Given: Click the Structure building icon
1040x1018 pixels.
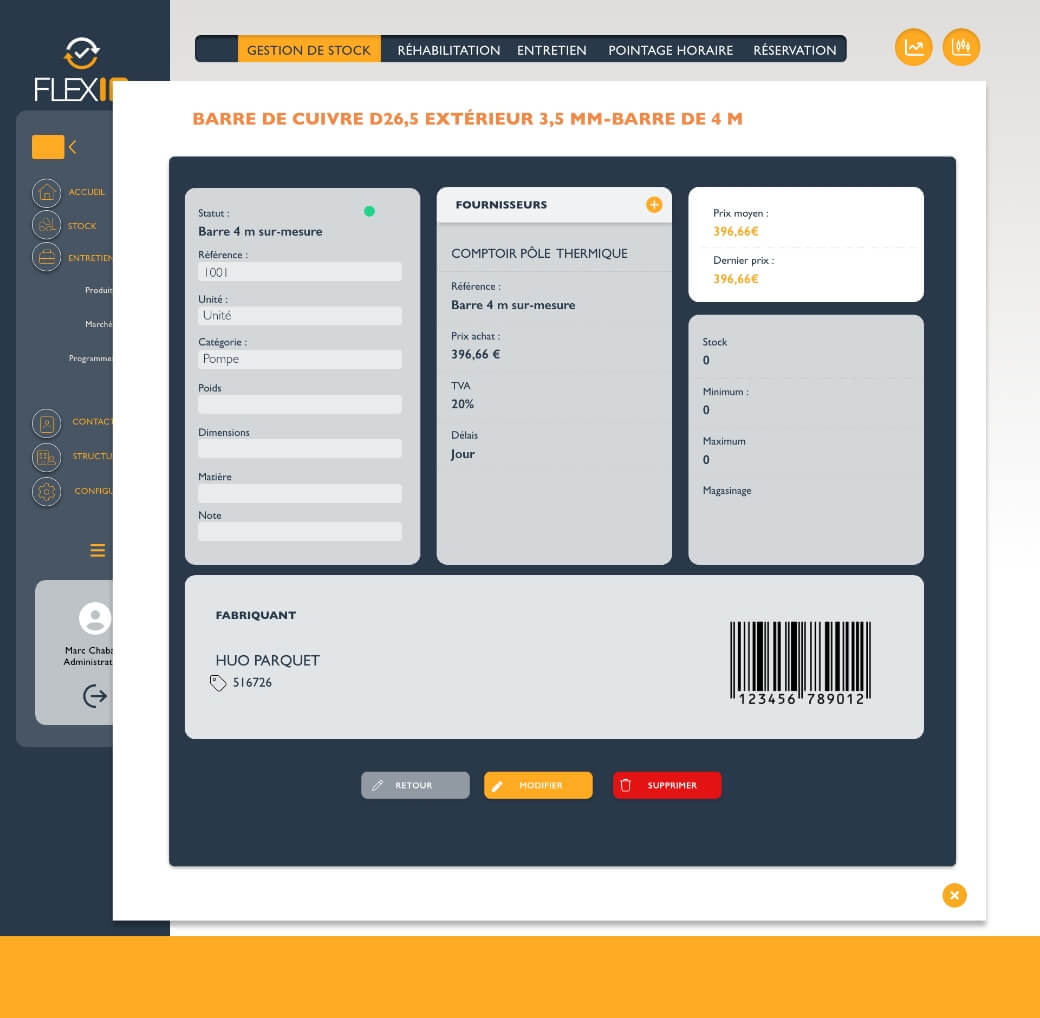Looking at the screenshot, I should [x=46, y=457].
